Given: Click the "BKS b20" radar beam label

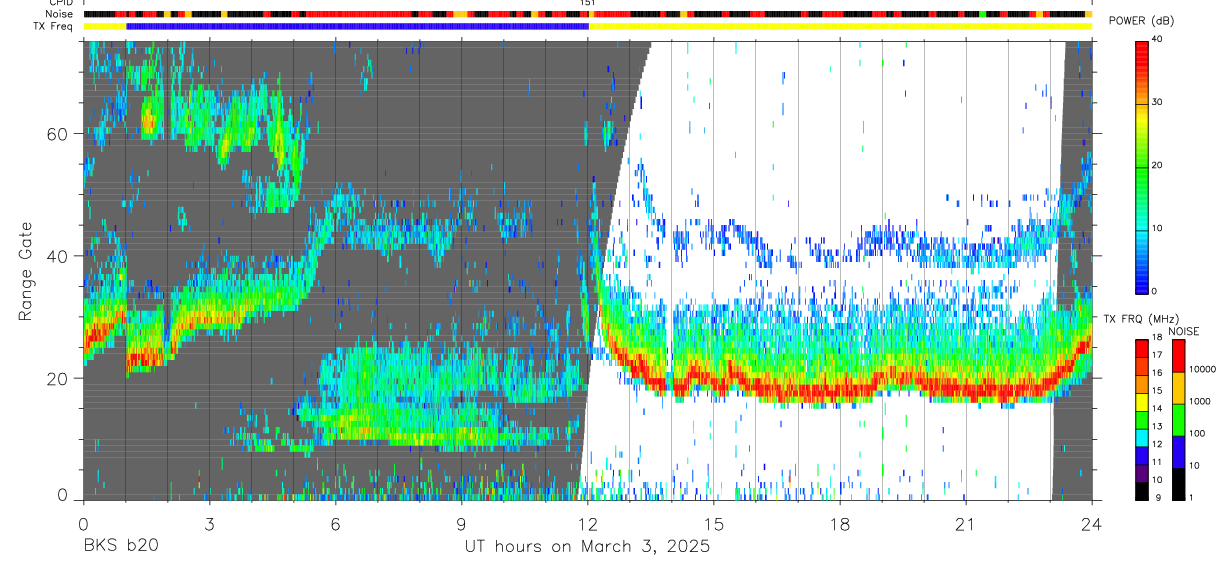Looking at the screenshot, I should pos(119,547).
